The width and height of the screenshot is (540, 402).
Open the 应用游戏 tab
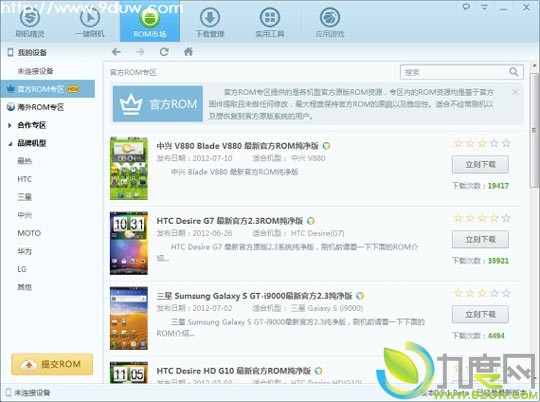click(330, 21)
